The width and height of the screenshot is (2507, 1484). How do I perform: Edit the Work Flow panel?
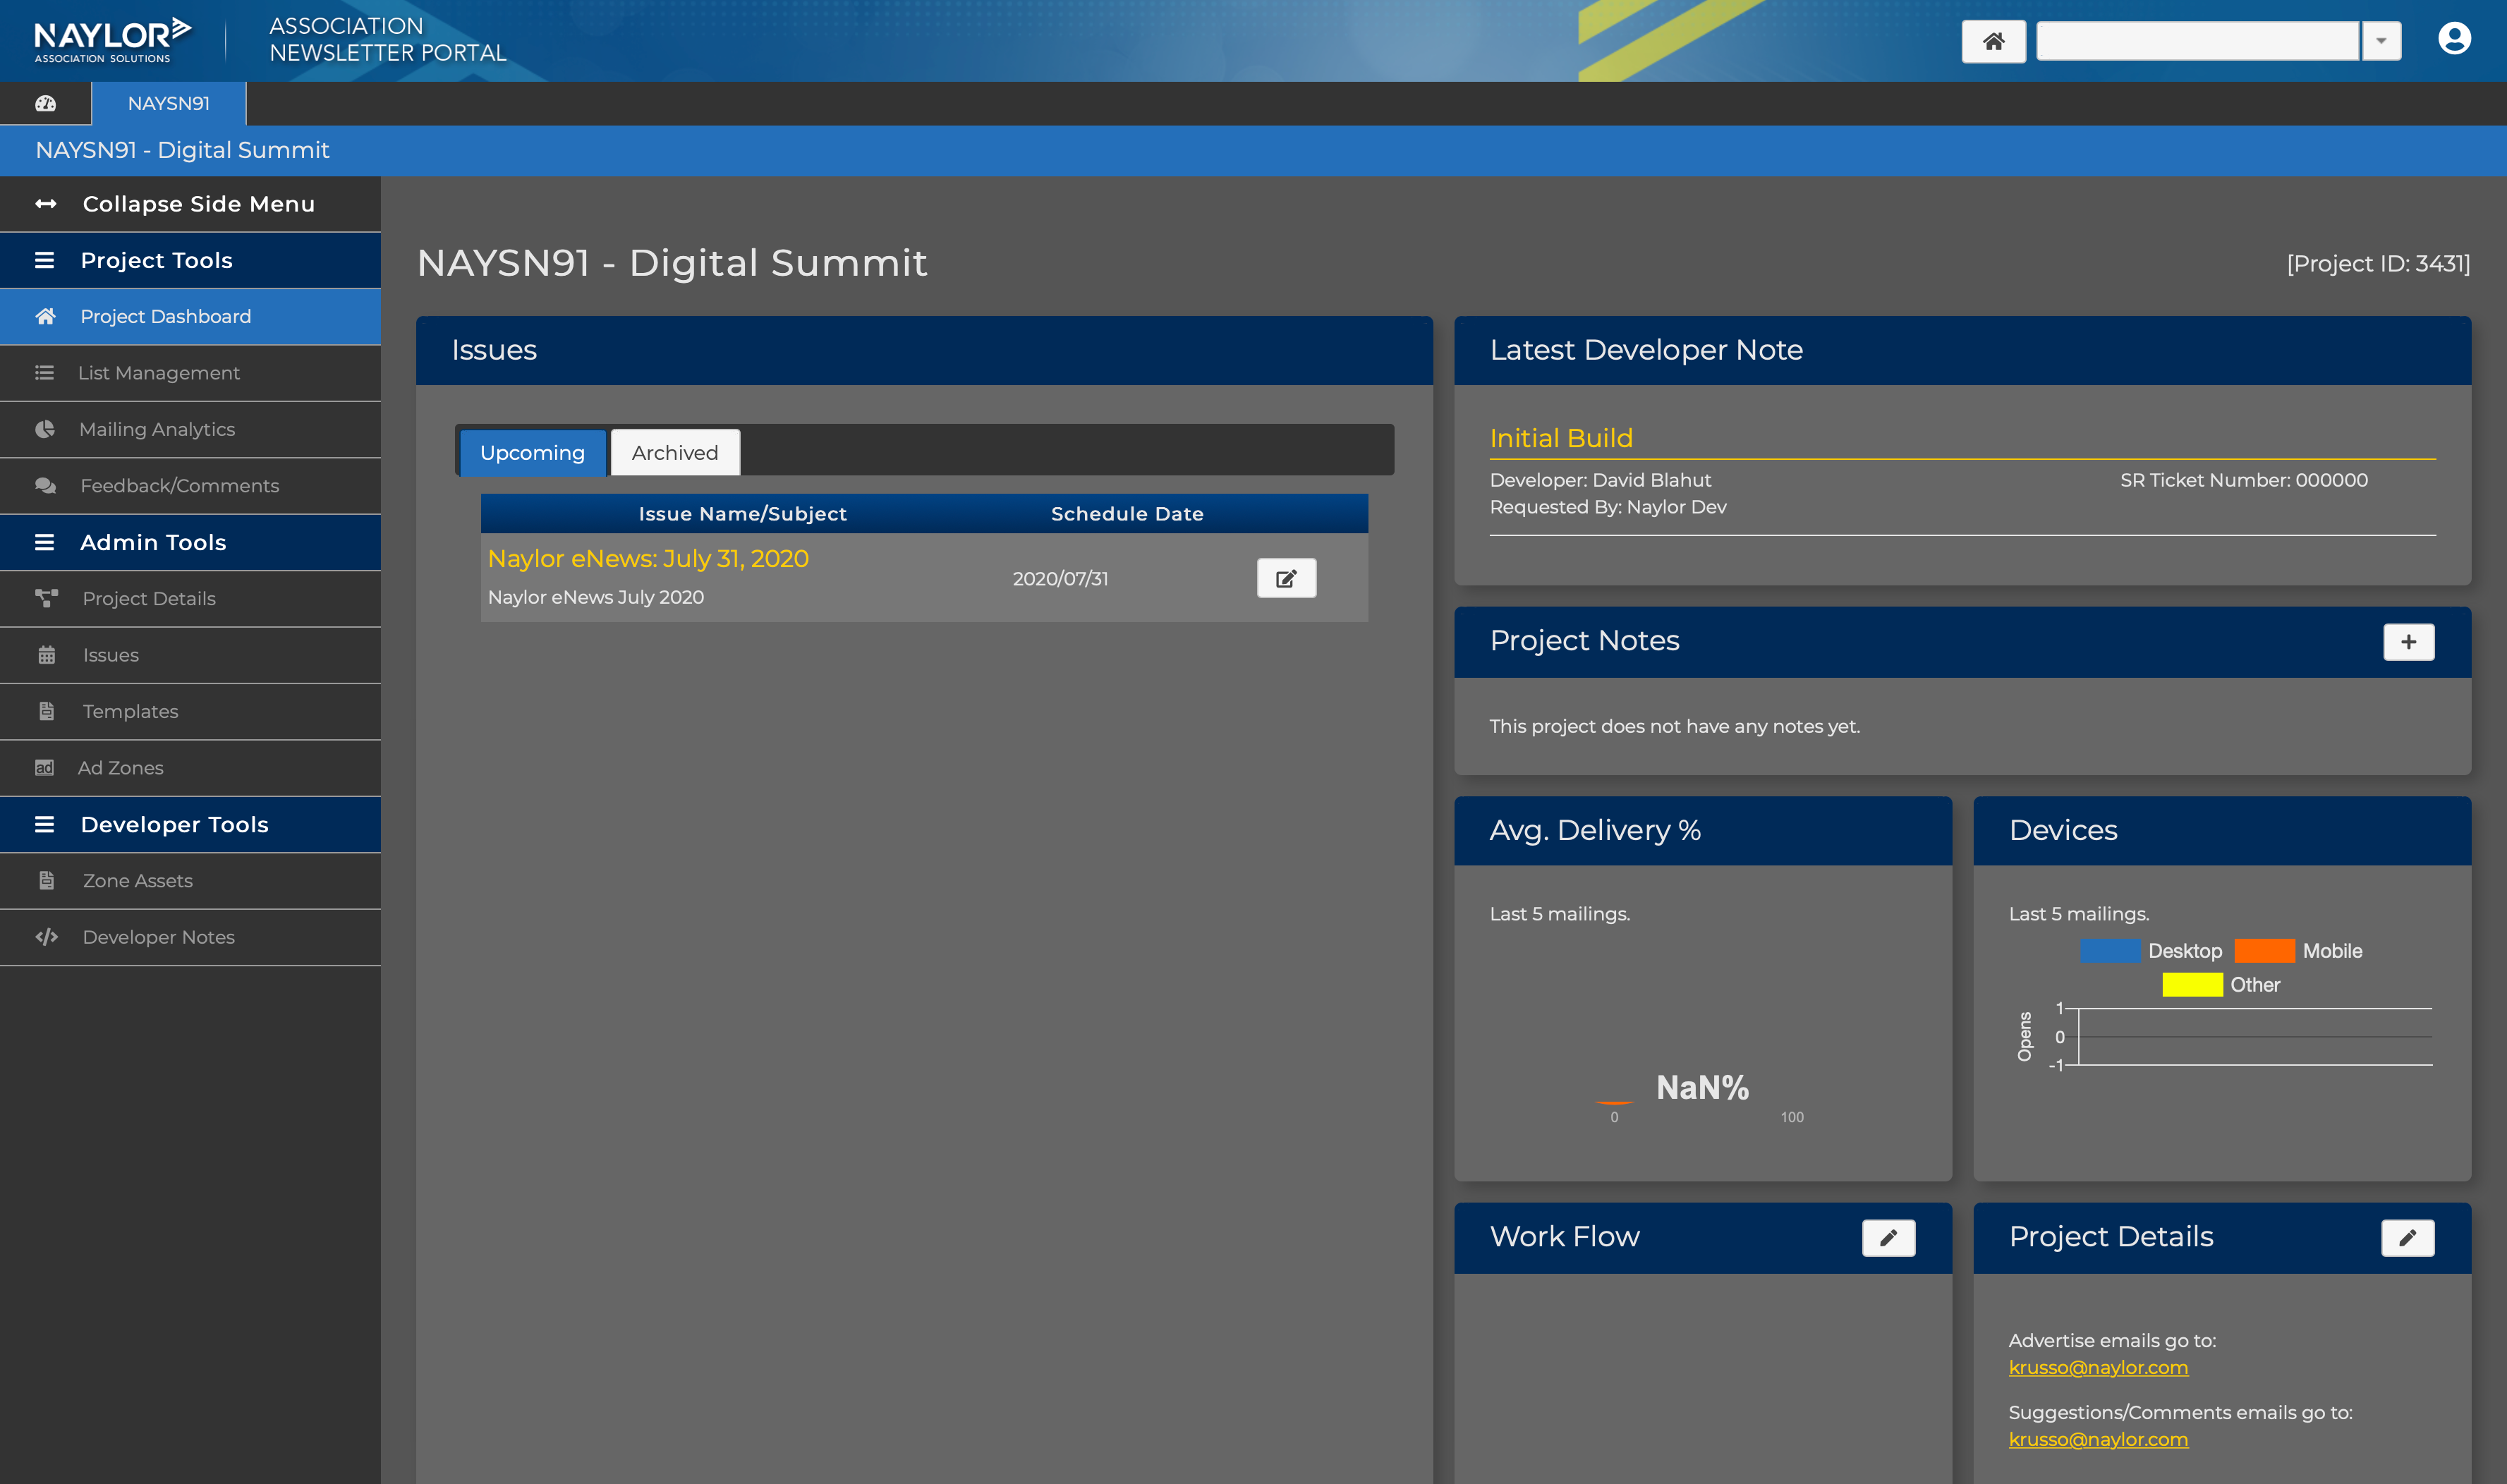click(x=1888, y=1238)
